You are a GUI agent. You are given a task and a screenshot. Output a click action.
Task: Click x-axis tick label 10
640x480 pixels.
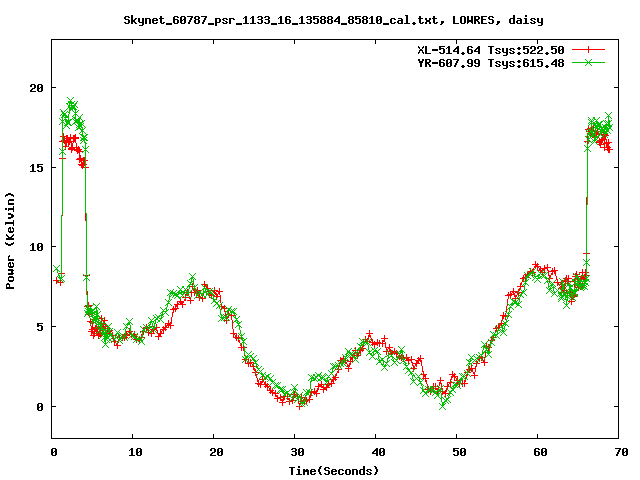click(135, 452)
